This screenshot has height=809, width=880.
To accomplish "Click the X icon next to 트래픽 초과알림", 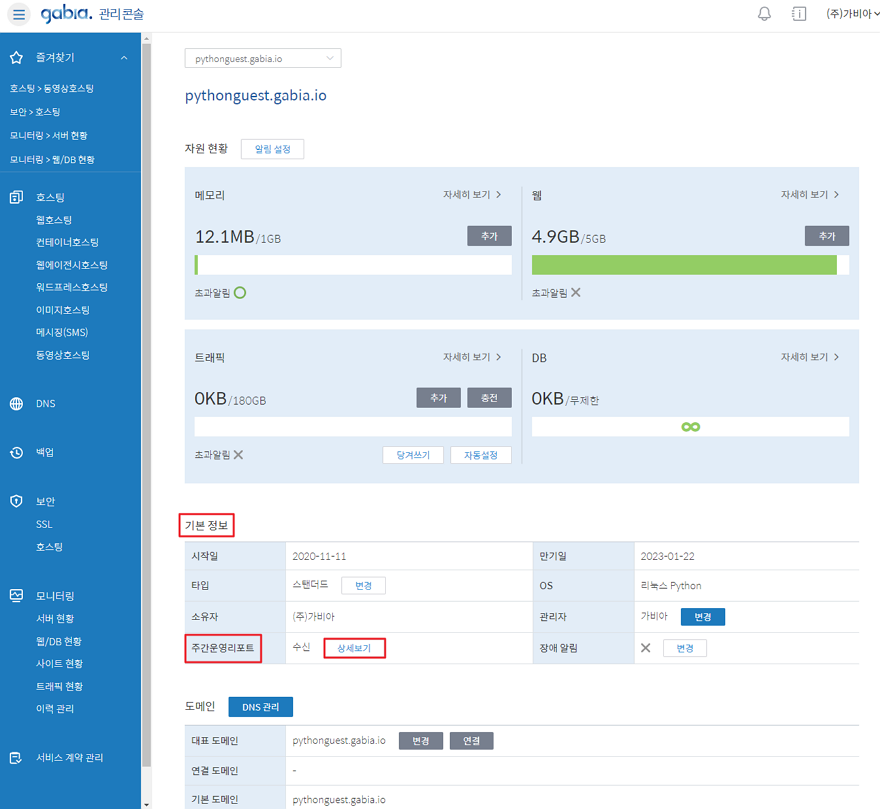I will [239, 455].
